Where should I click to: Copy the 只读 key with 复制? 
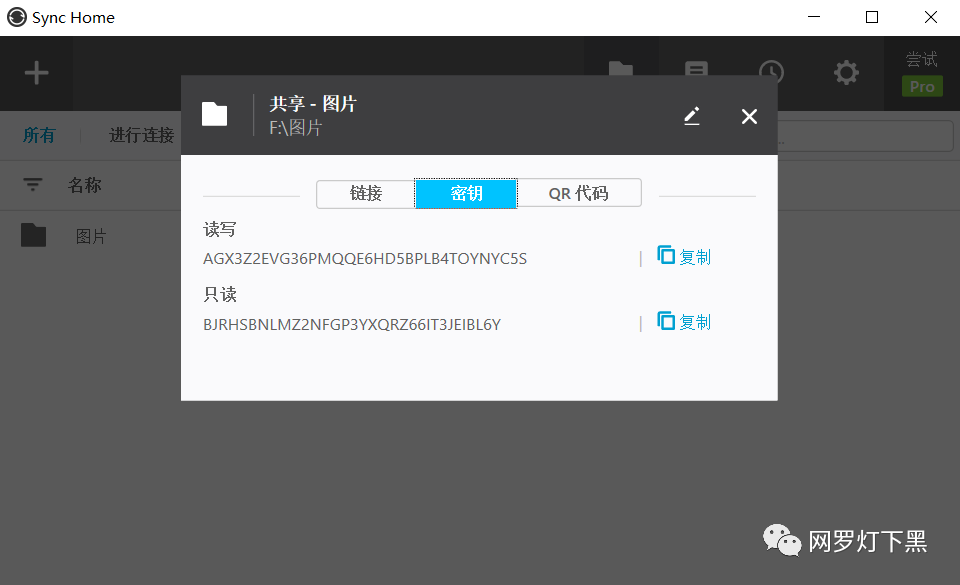tap(684, 322)
